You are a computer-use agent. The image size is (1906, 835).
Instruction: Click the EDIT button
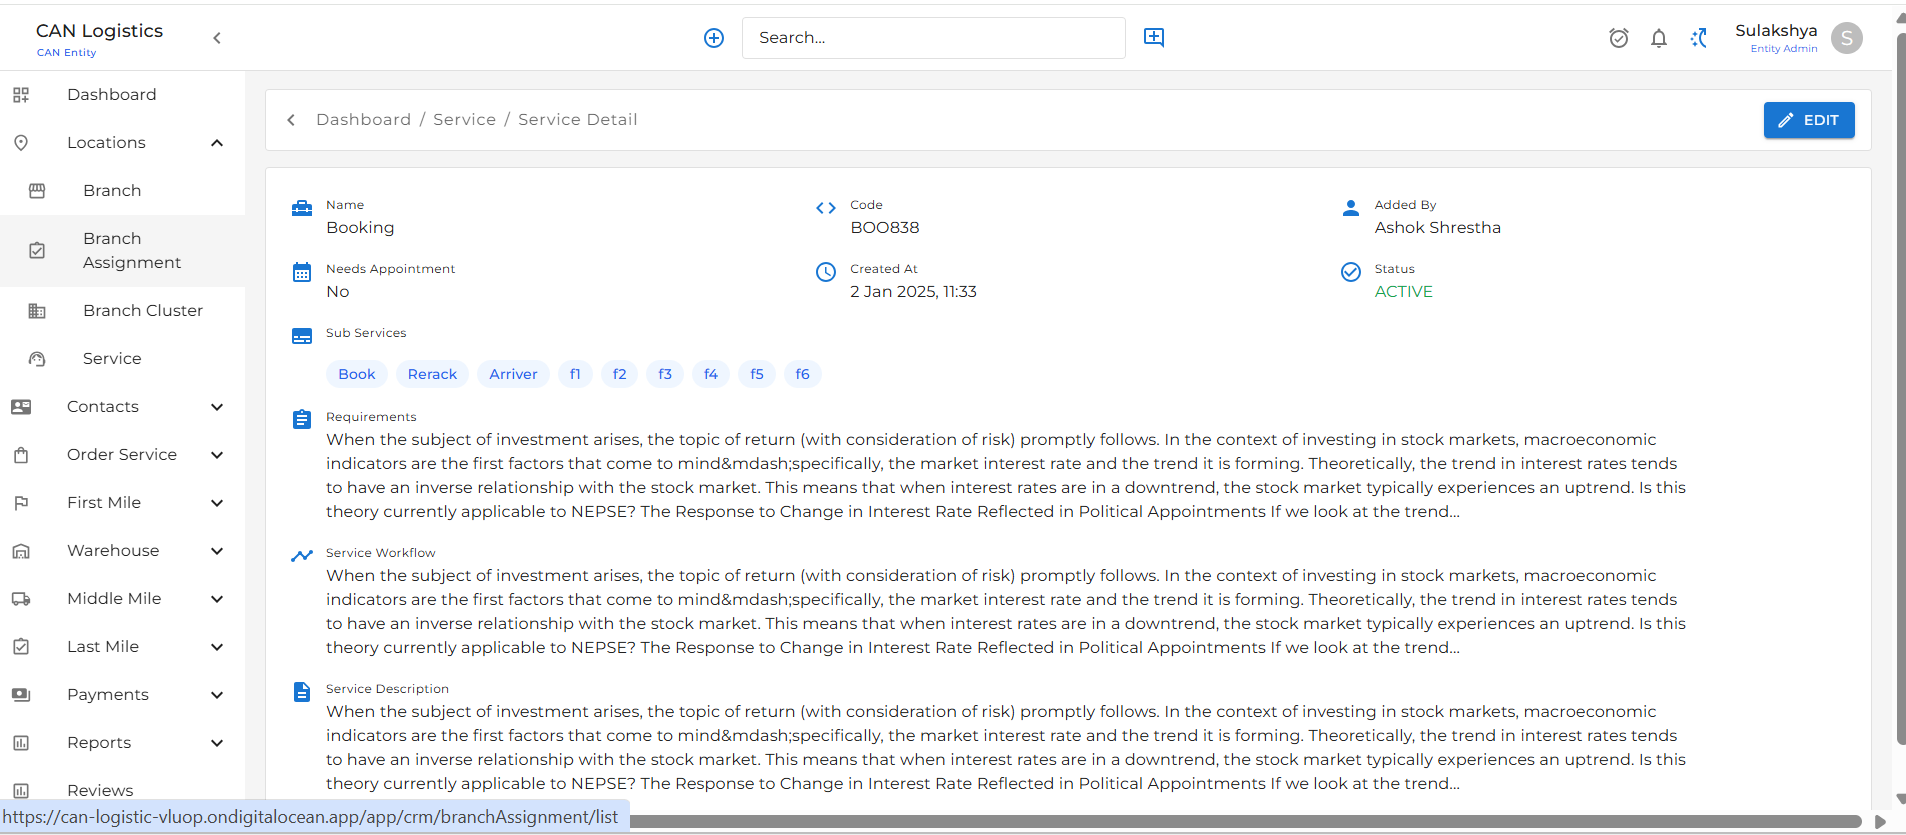[1809, 120]
